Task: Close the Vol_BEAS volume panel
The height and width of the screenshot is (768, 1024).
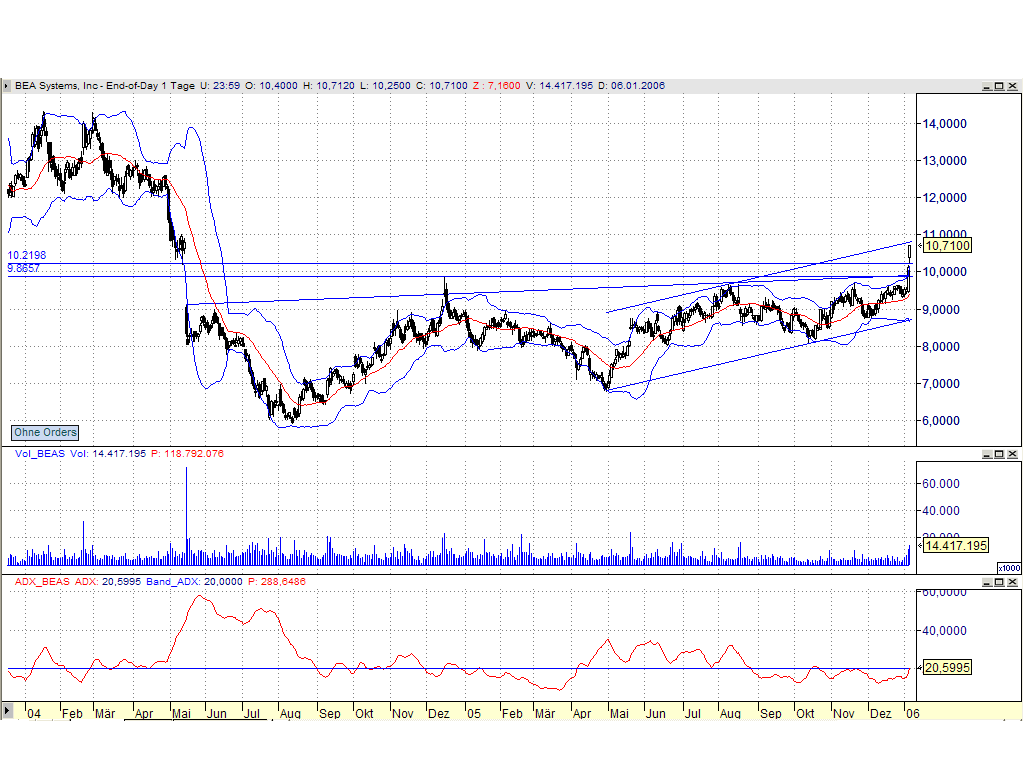Action: pos(1011,454)
